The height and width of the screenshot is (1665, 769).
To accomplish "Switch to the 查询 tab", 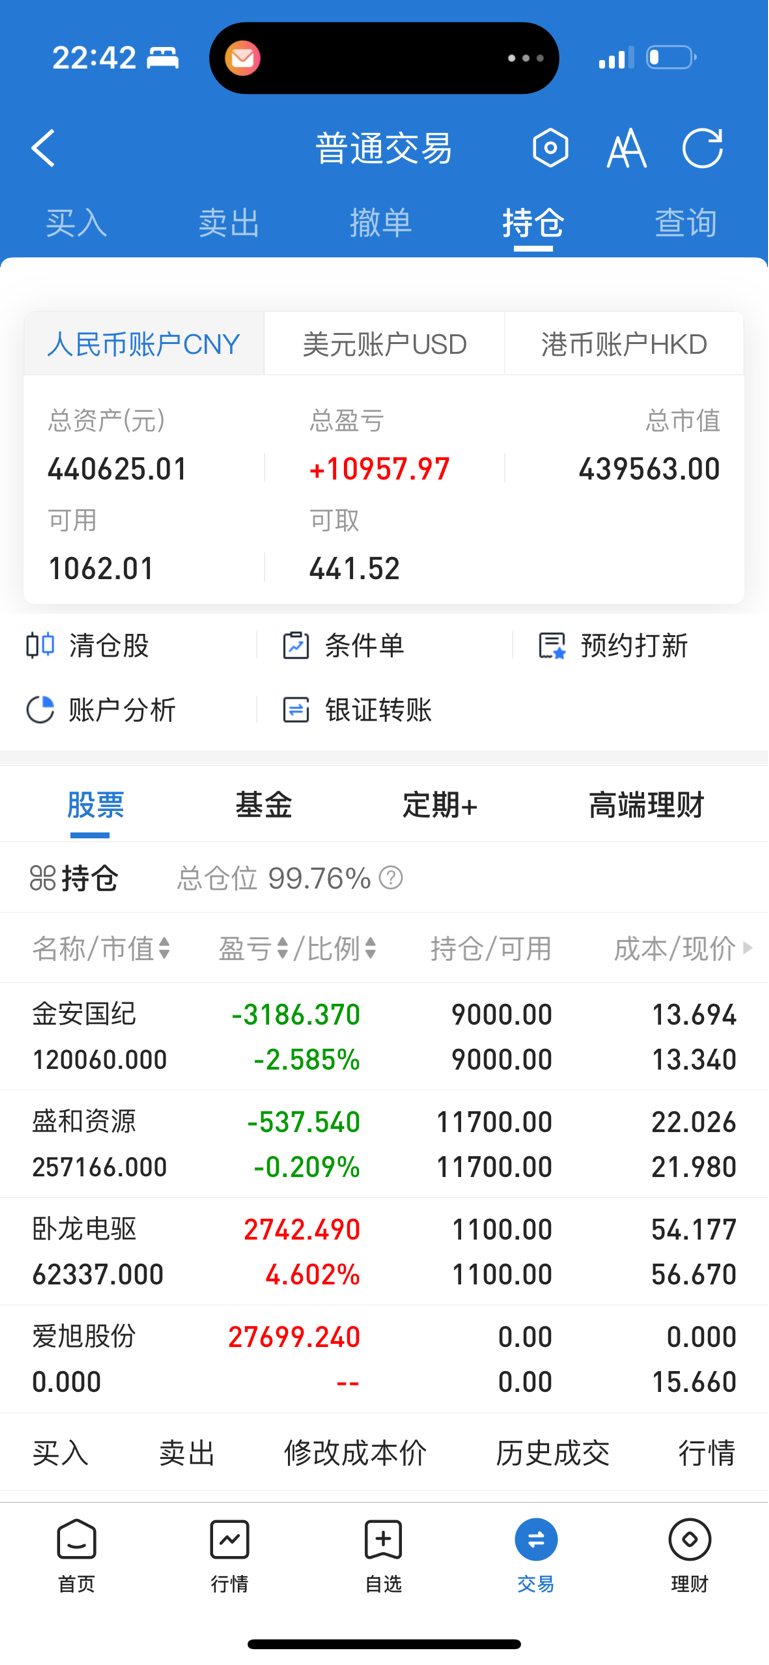I will tap(686, 222).
